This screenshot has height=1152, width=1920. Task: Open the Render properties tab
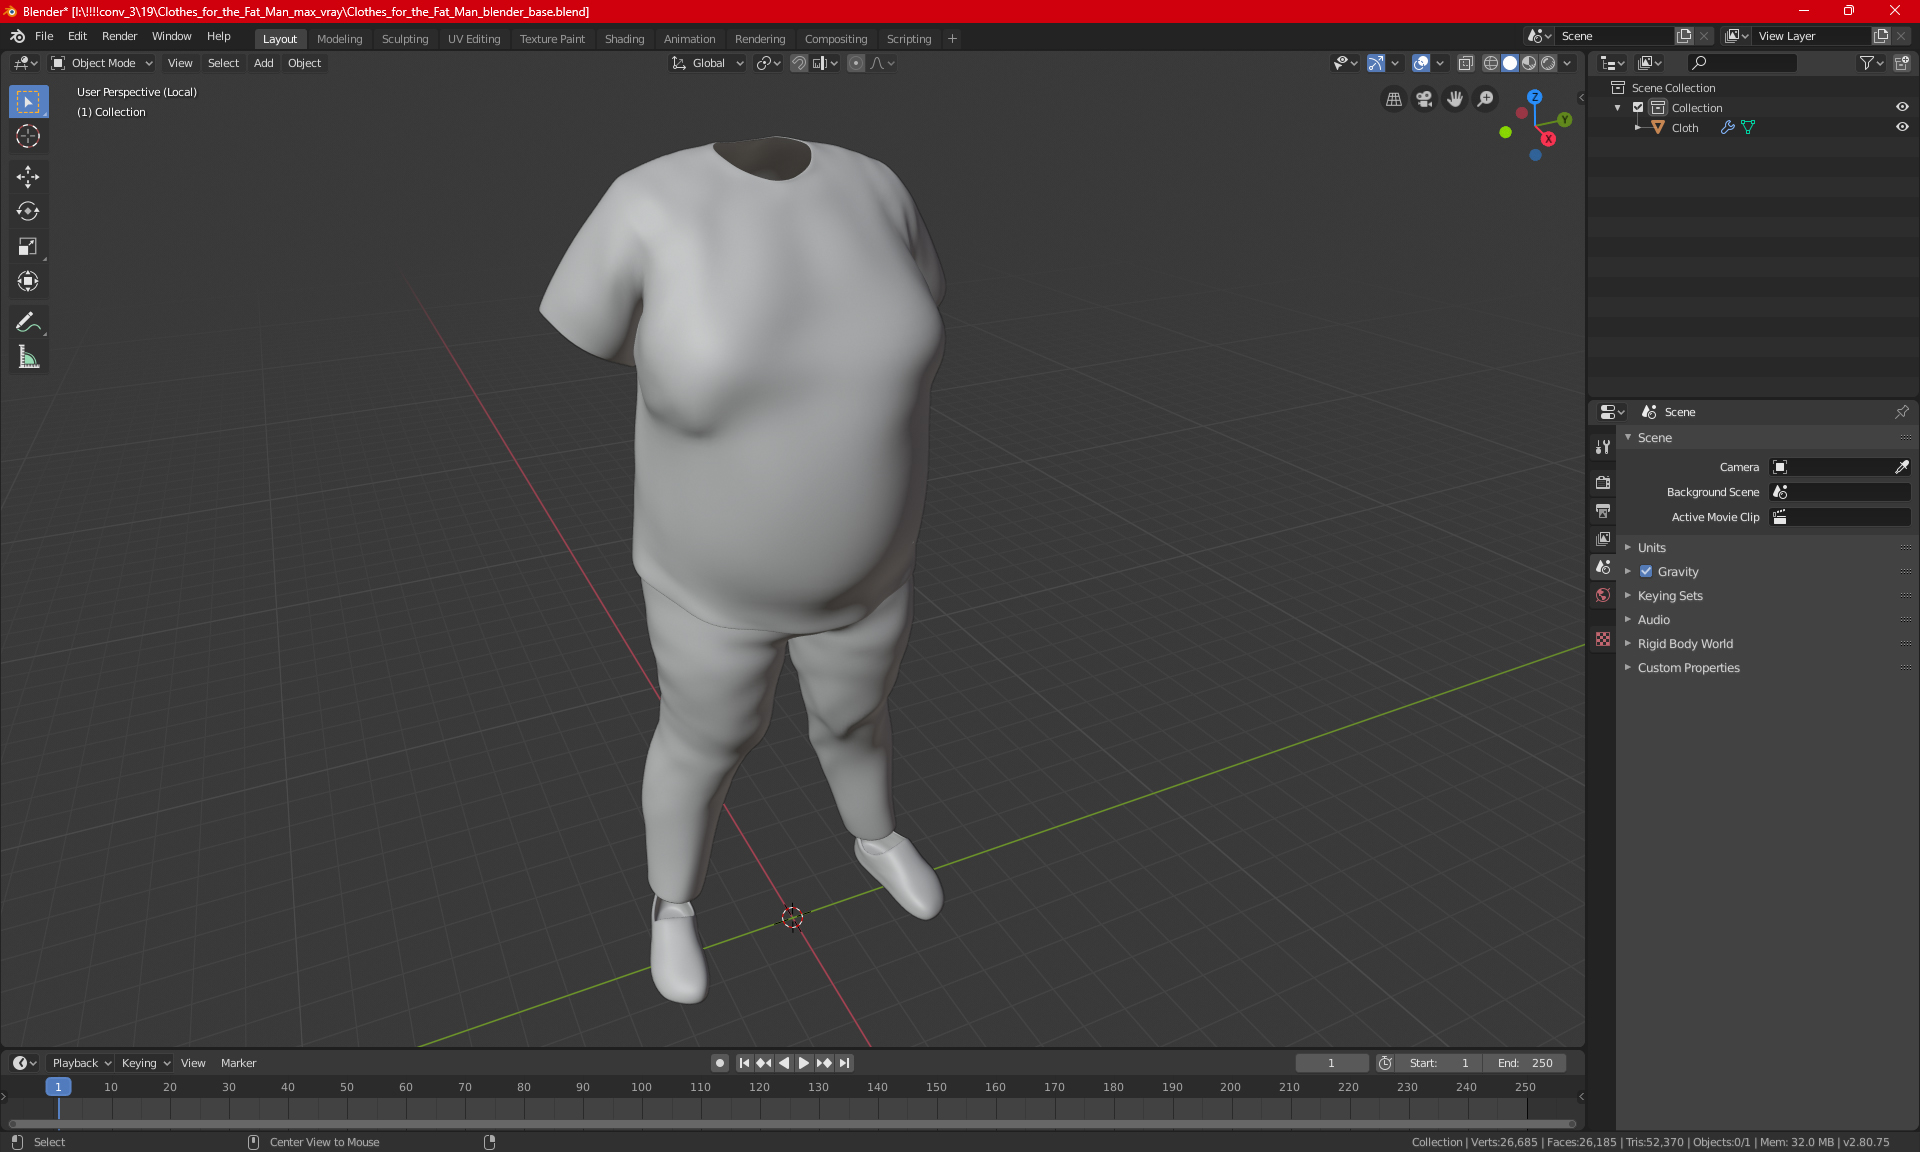click(x=1603, y=482)
